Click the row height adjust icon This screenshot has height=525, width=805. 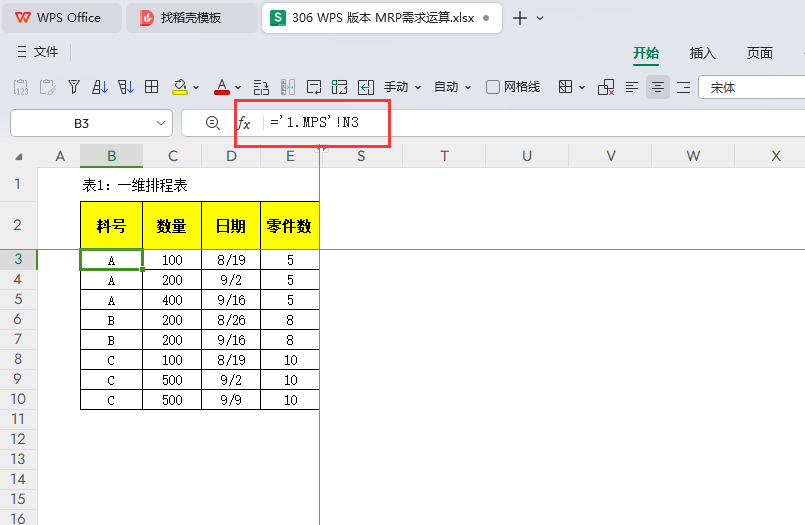261,87
